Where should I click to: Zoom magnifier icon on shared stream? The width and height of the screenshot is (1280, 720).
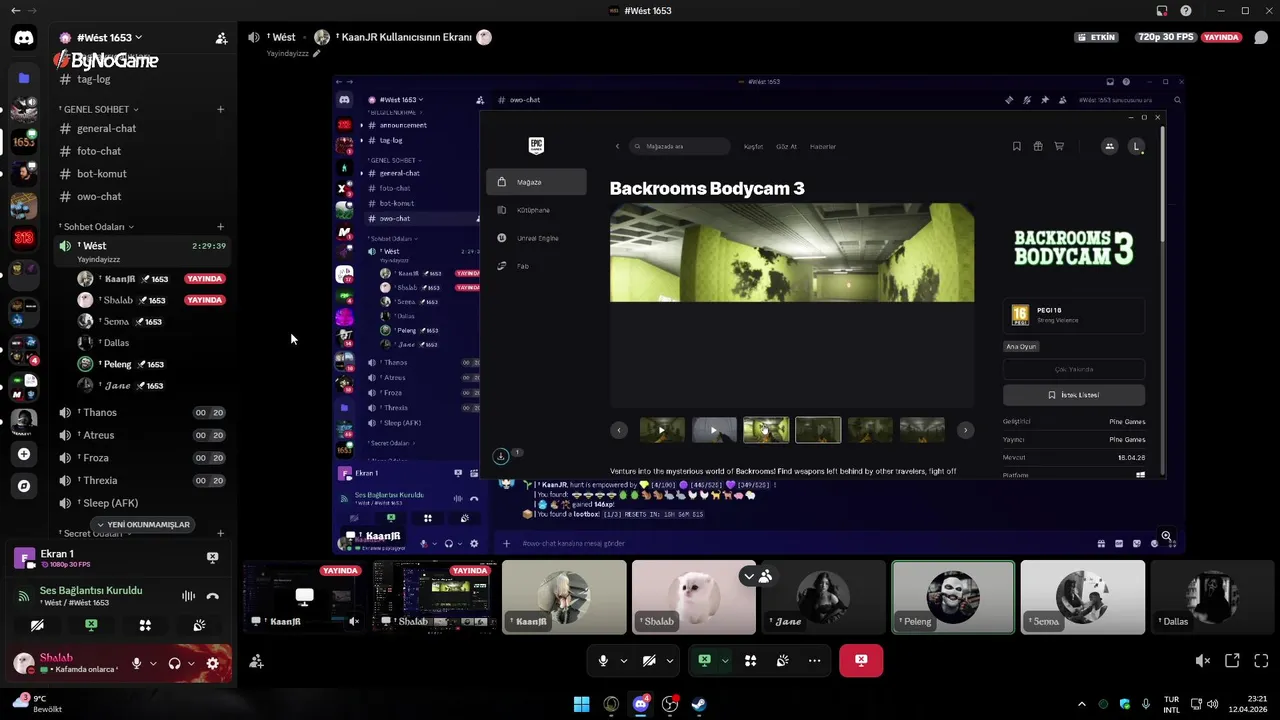coord(1166,536)
